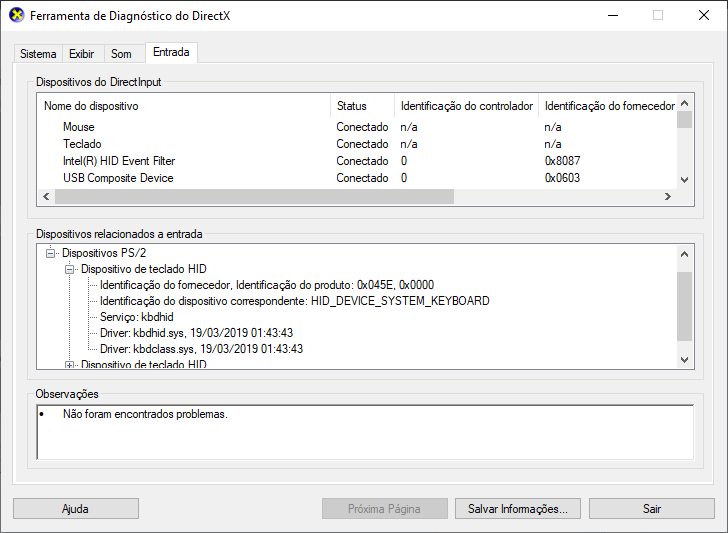The image size is (728, 533).
Task: Select the HID_DEVICE_SYSTEM_KEYBOARD tree line
Action: [x=294, y=301]
